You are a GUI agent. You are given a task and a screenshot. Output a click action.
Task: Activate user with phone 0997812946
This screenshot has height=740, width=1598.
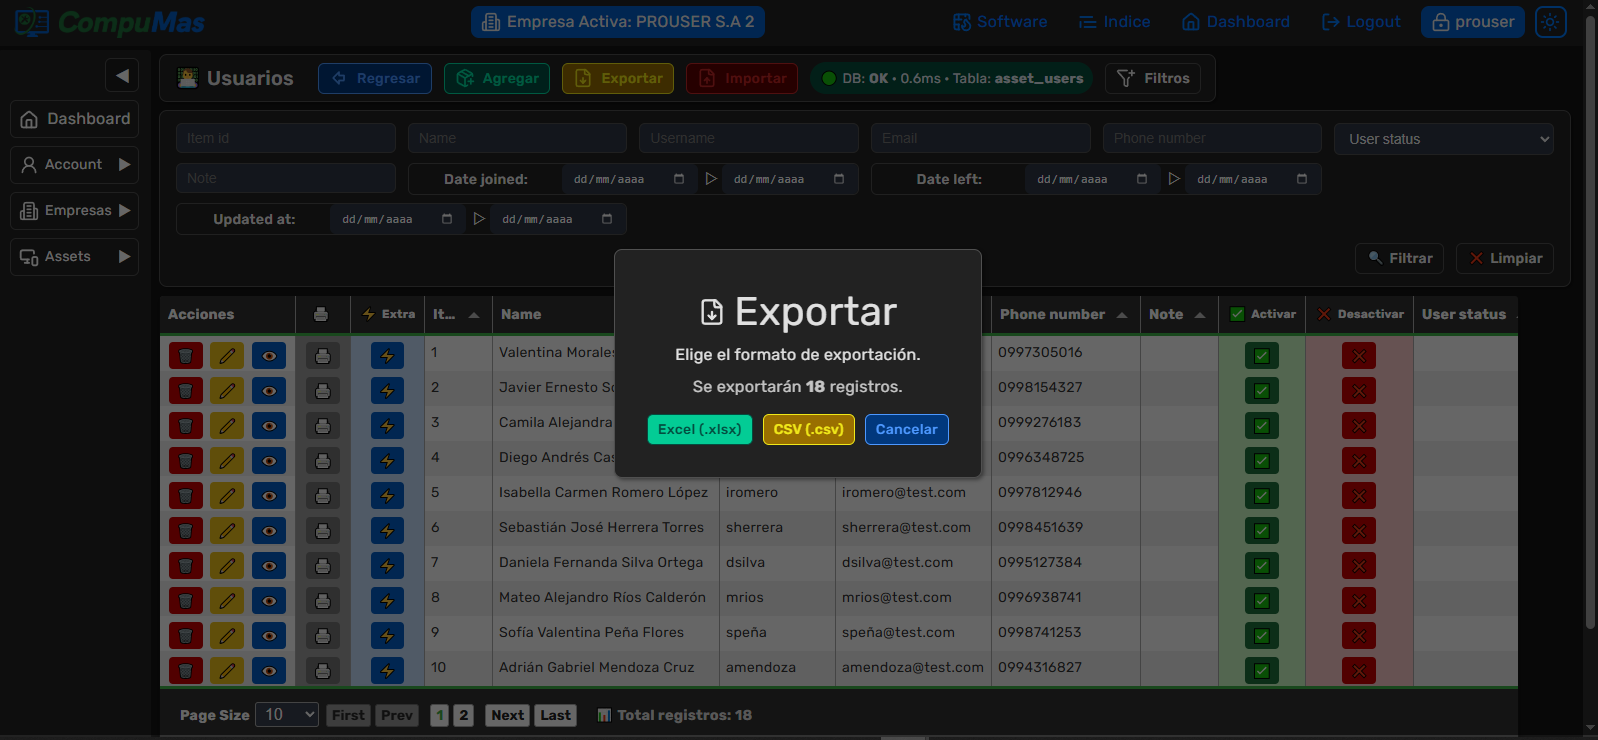(1262, 496)
